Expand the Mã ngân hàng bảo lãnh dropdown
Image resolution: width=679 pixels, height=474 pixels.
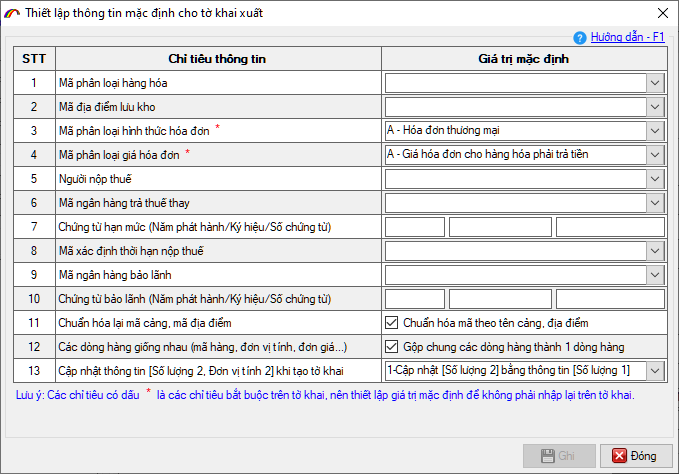click(655, 275)
